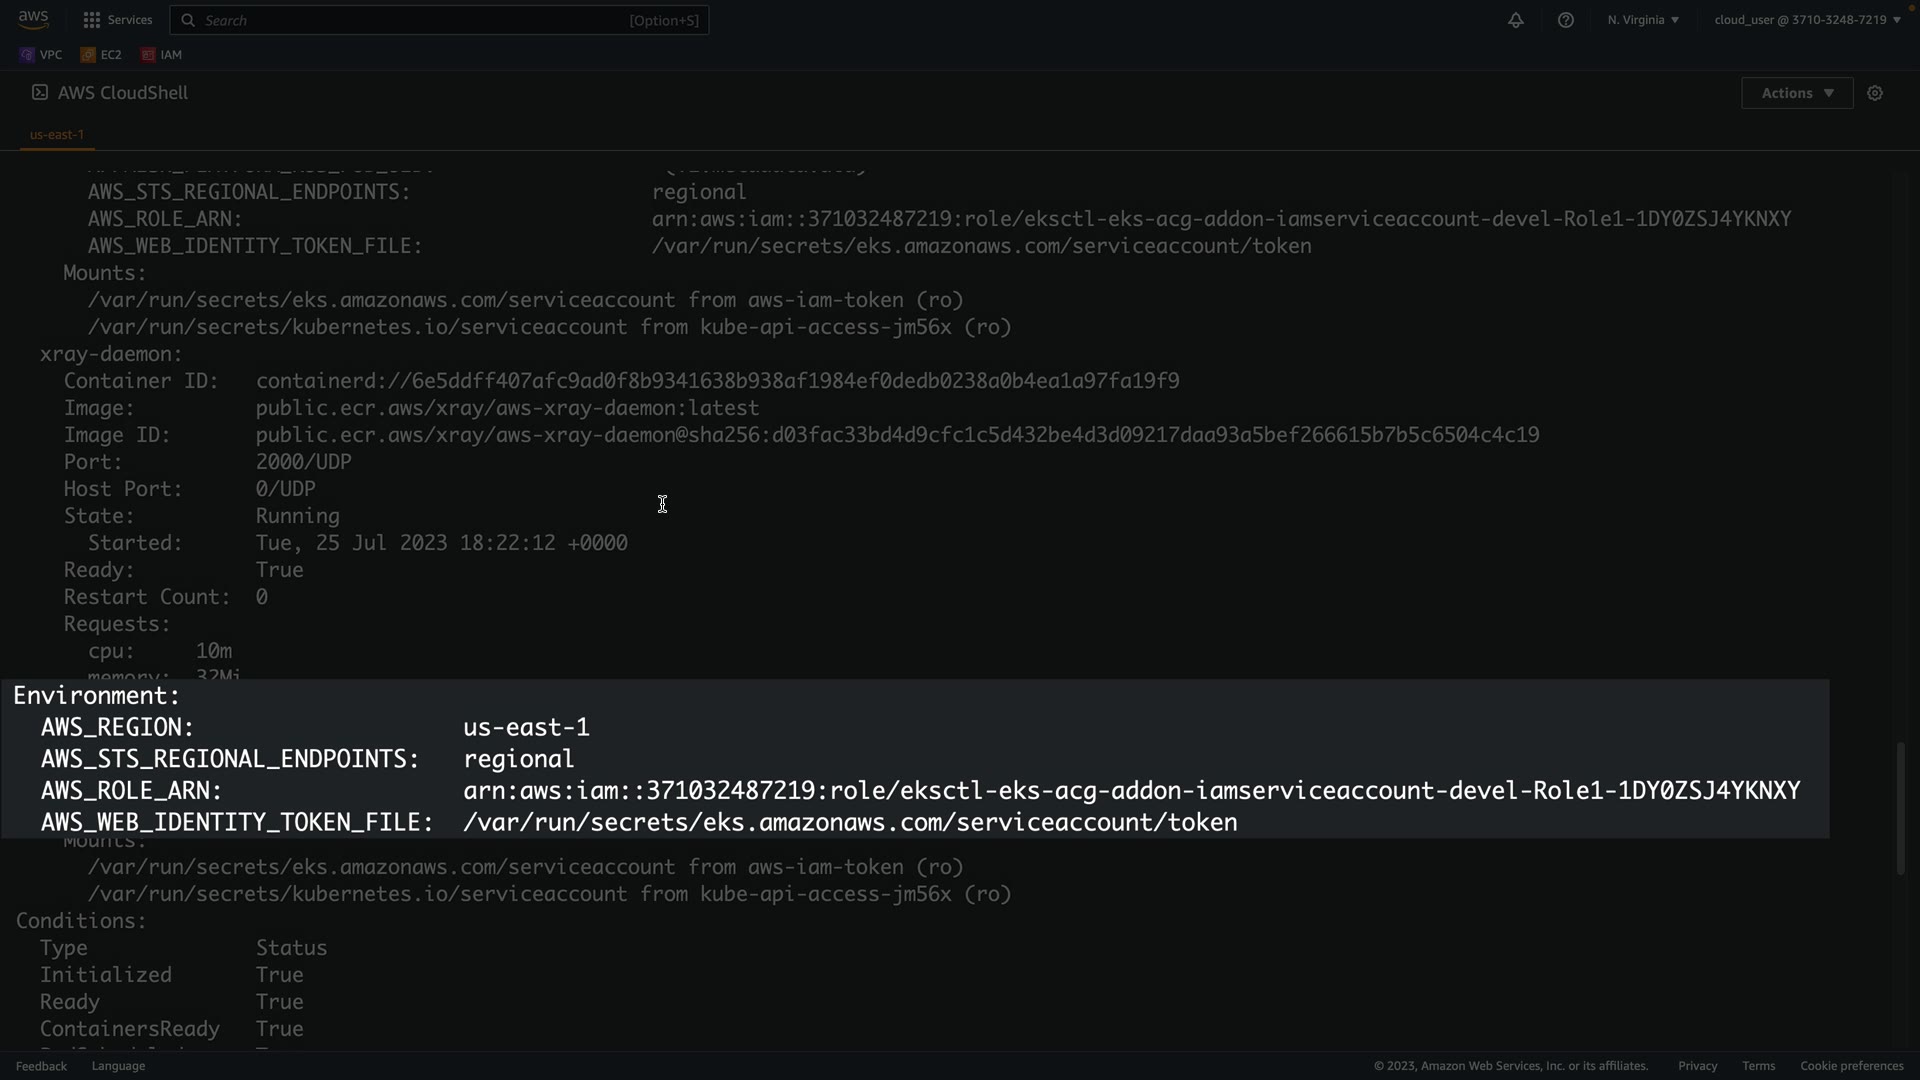Click the terminal vertical scrollbar thumb
This screenshot has height=1080, width=1920.
[x=1900, y=808]
